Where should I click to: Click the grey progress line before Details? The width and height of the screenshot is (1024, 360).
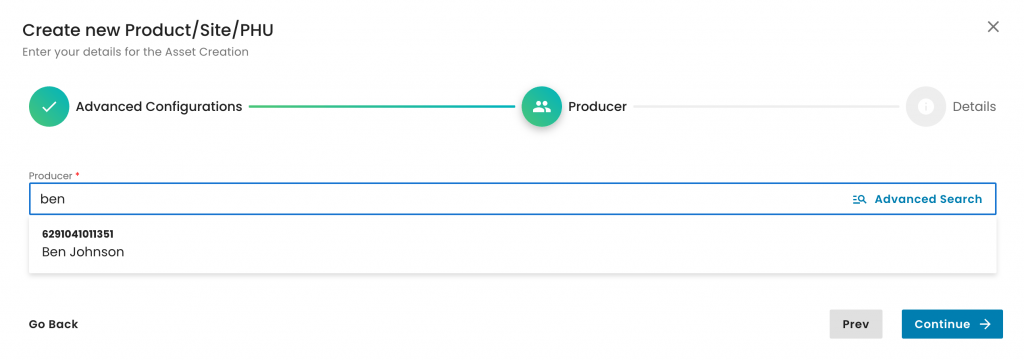click(x=766, y=106)
